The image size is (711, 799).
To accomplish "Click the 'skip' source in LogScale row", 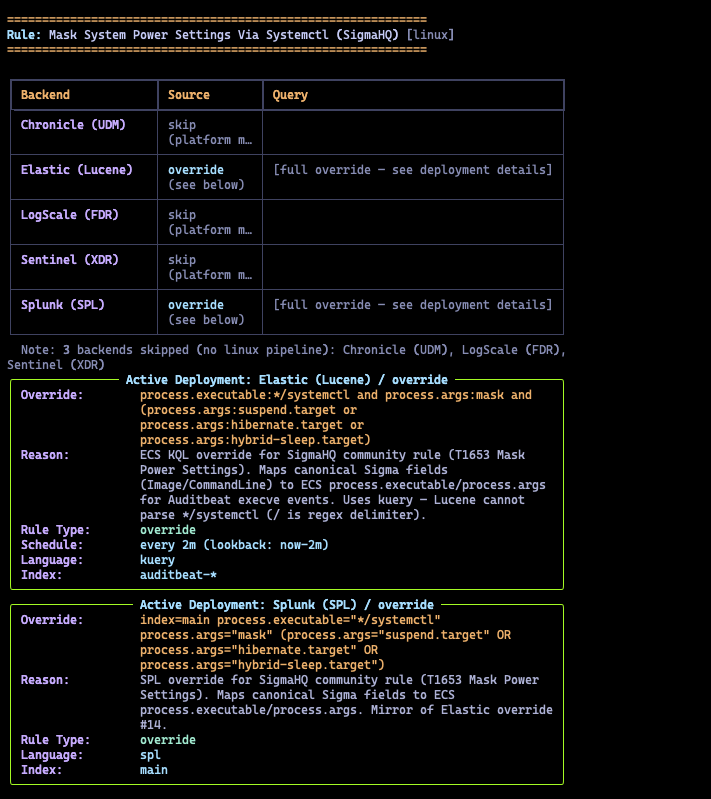I will tap(182, 215).
